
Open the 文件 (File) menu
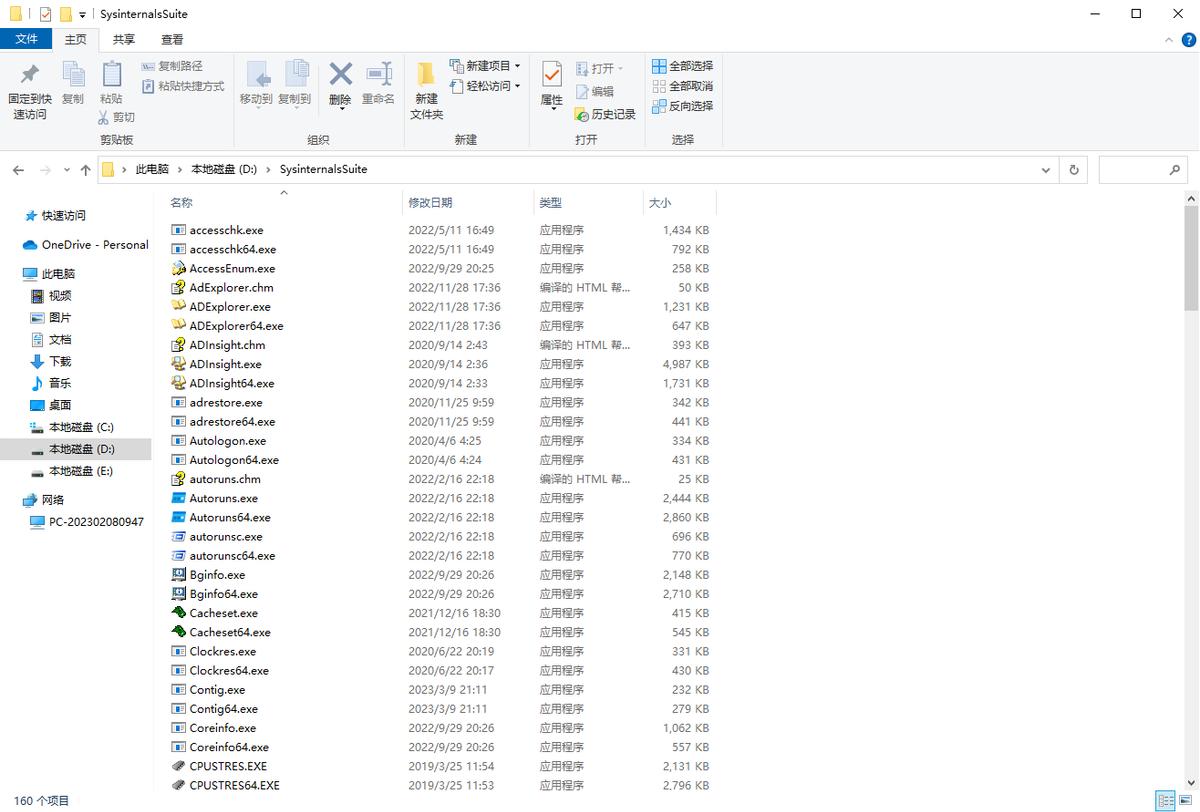click(27, 39)
